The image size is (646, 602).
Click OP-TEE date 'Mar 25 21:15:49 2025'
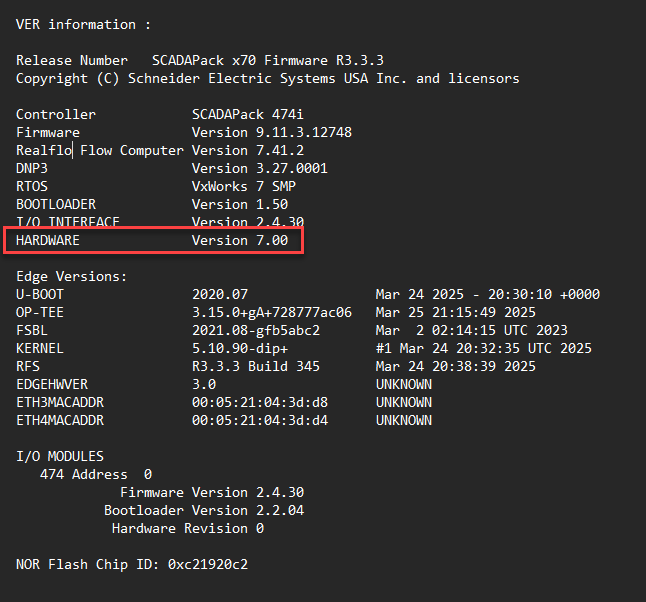455,312
